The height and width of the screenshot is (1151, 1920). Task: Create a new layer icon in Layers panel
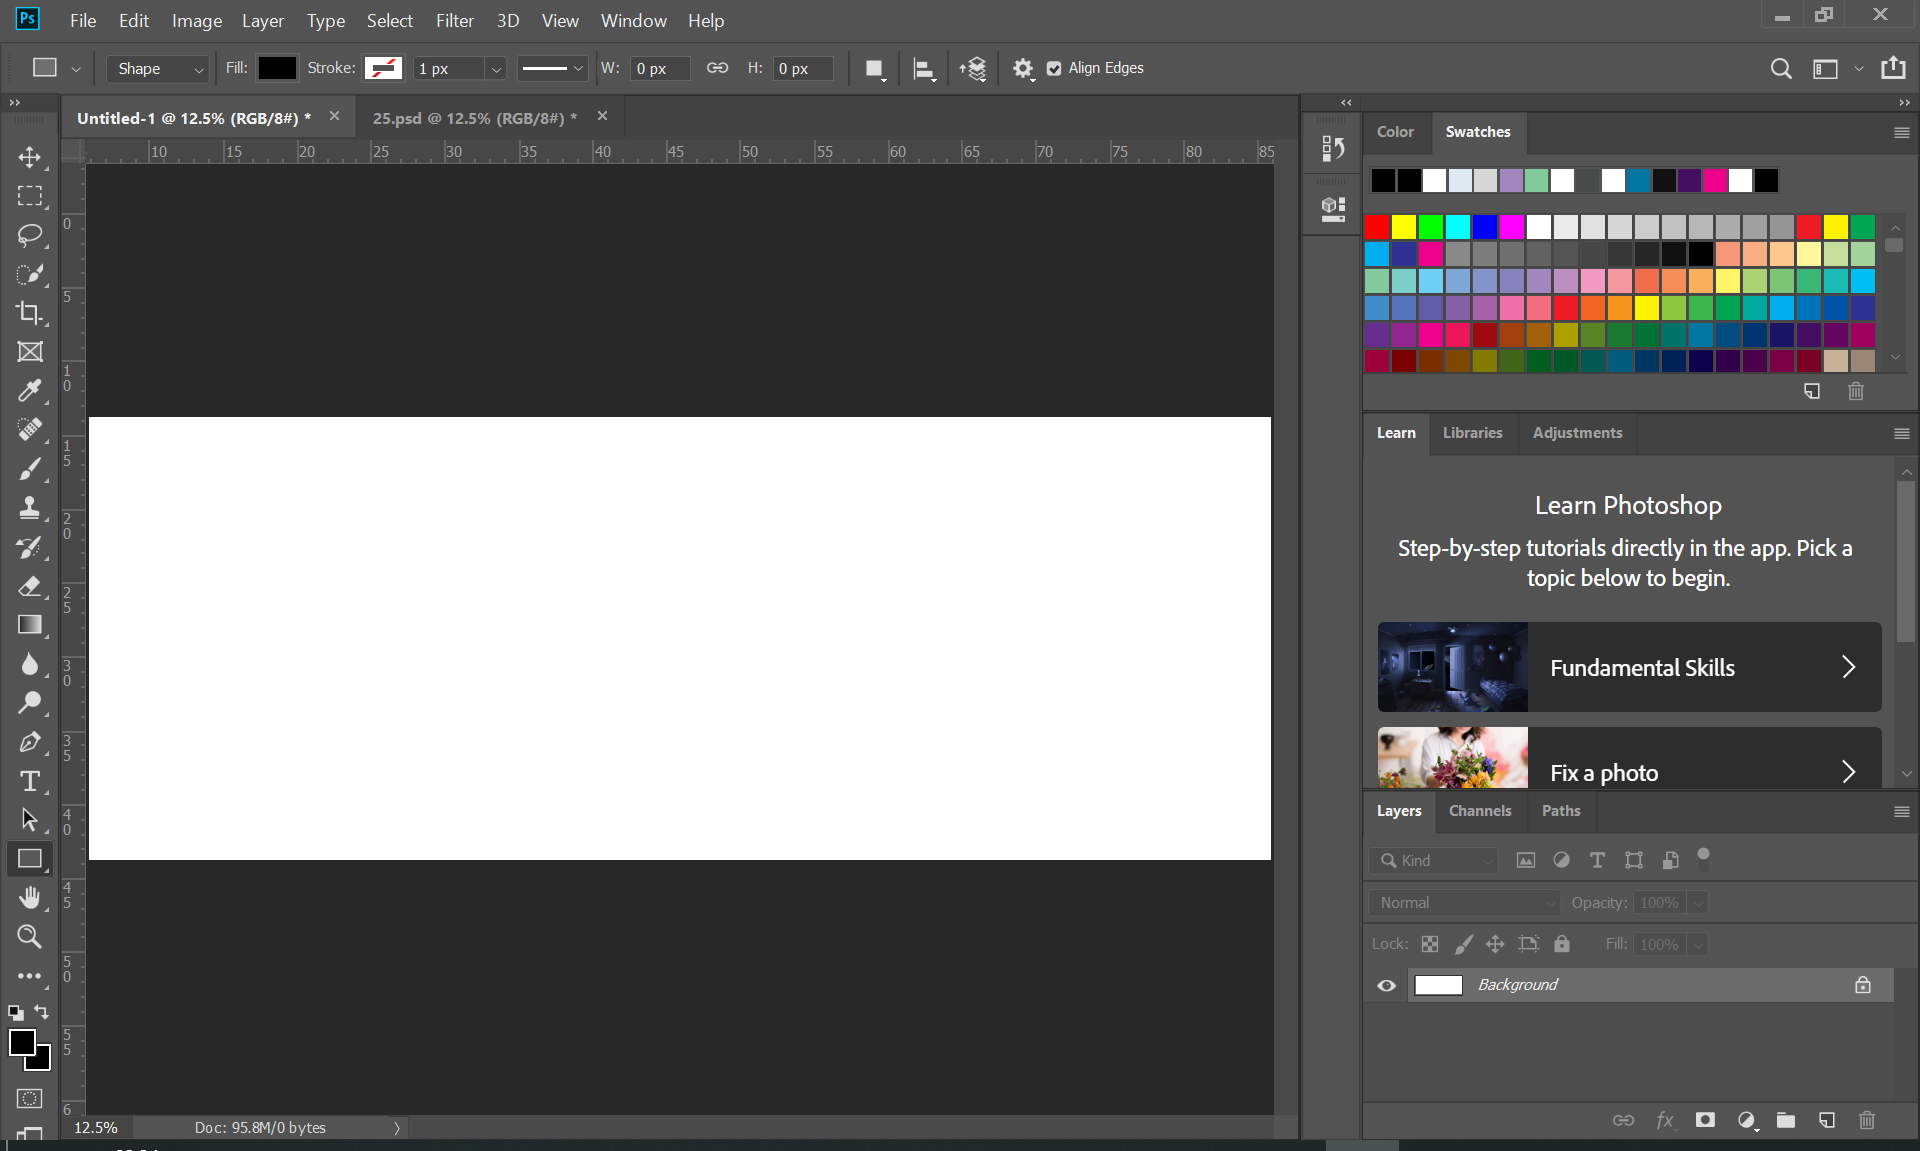click(1826, 1120)
